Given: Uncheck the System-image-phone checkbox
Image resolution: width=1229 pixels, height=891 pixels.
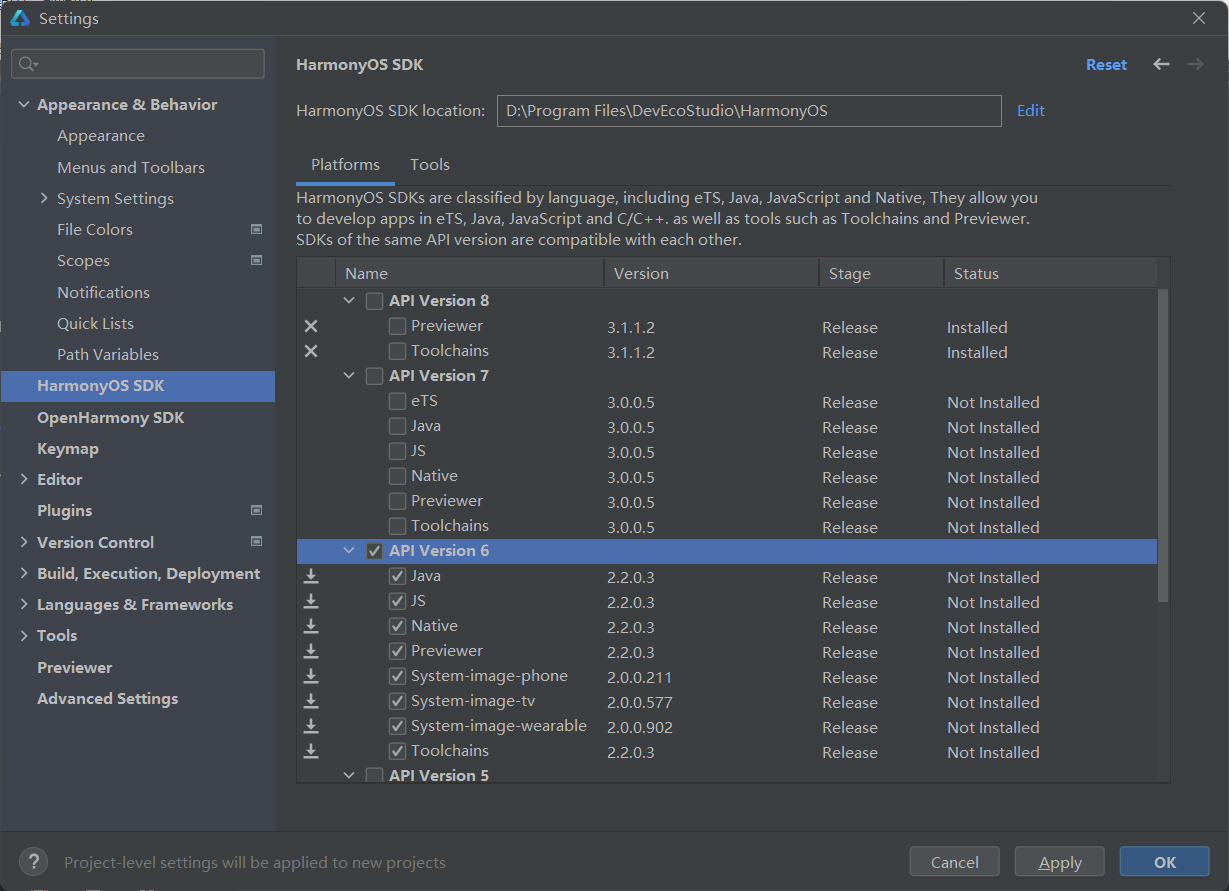Looking at the screenshot, I should coord(397,676).
